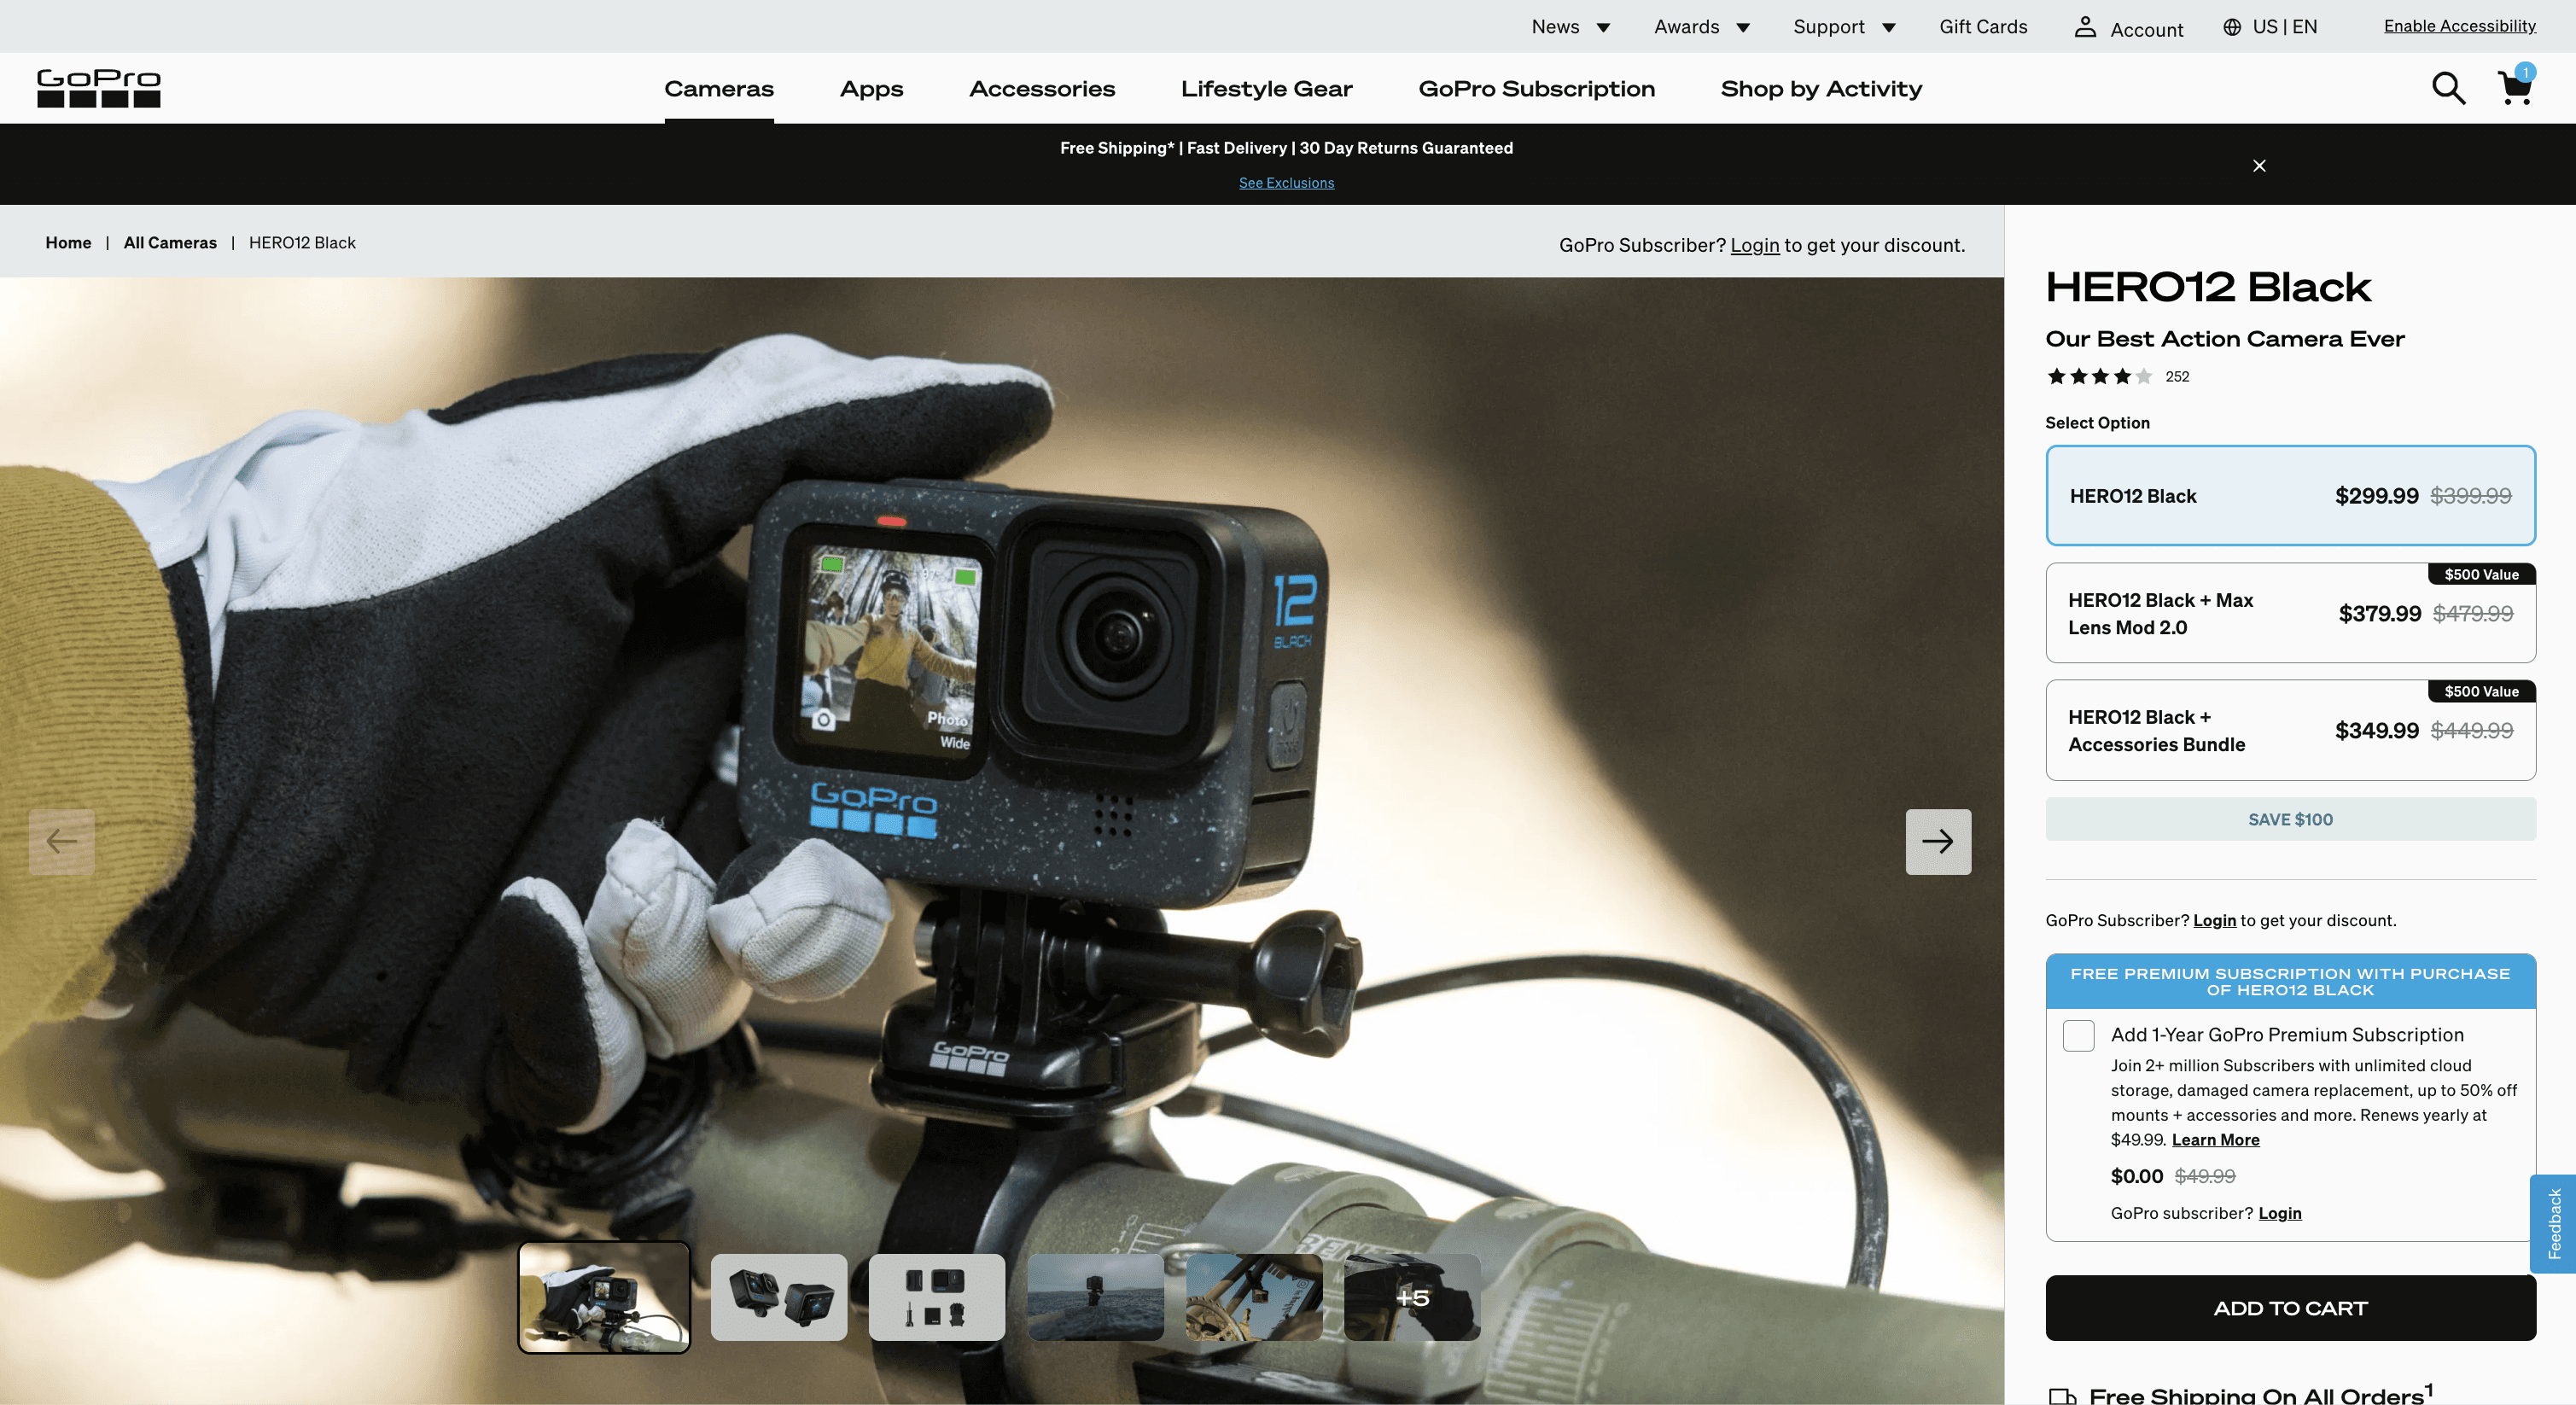Click the $0.00 subscription price
This screenshot has width=2576, height=1405.
tap(2137, 1177)
